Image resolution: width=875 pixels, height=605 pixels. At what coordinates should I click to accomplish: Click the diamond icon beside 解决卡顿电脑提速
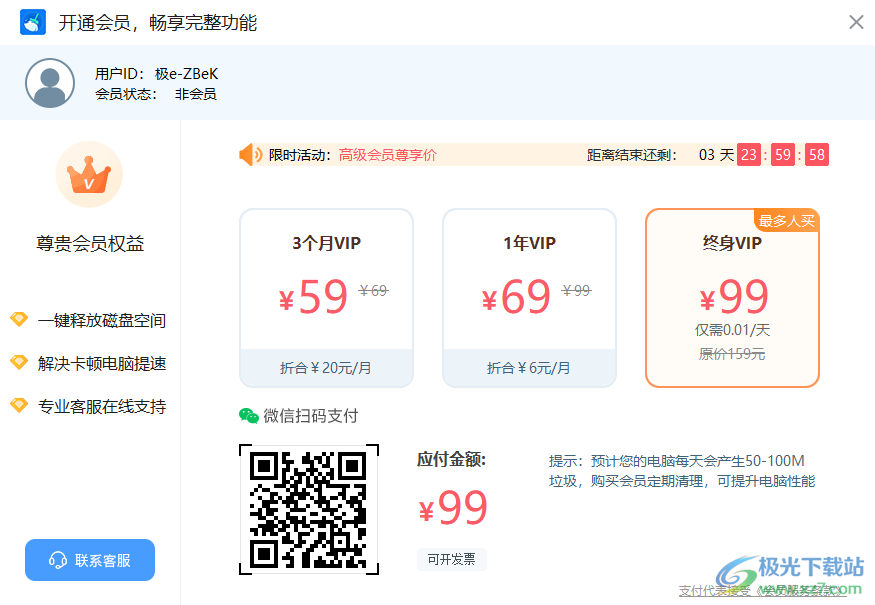[19, 363]
